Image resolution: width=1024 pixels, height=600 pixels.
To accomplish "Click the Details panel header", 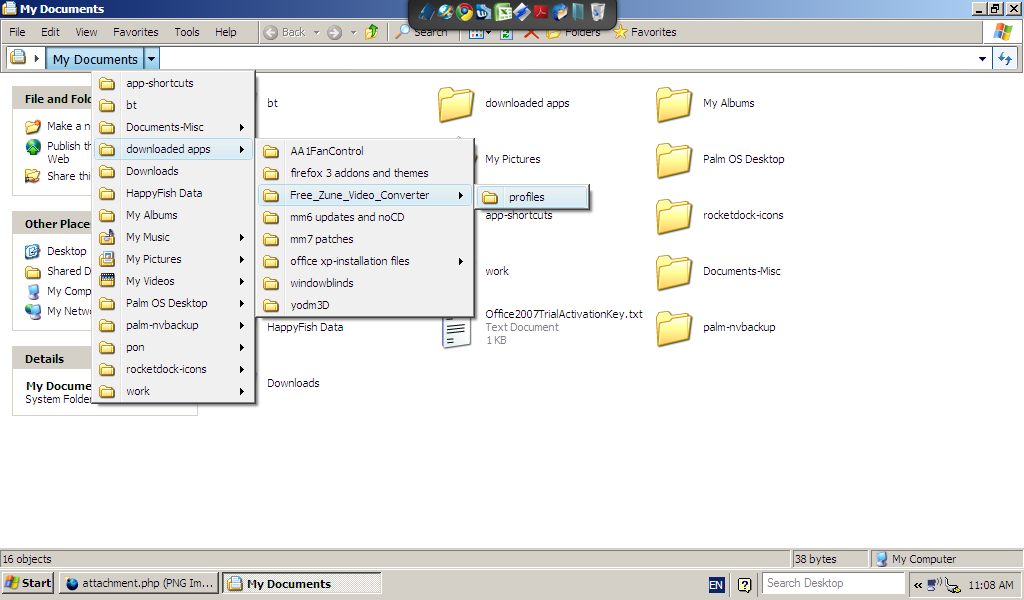I will point(52,359).
